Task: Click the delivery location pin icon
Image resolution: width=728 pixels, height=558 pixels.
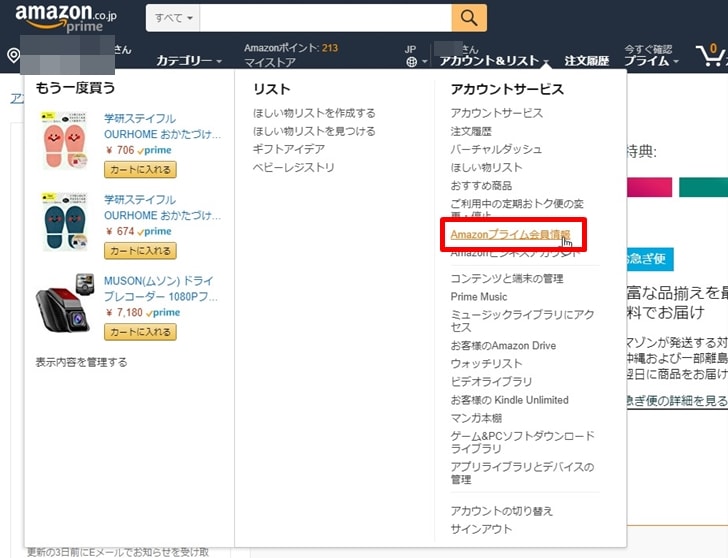Action: 13,56
